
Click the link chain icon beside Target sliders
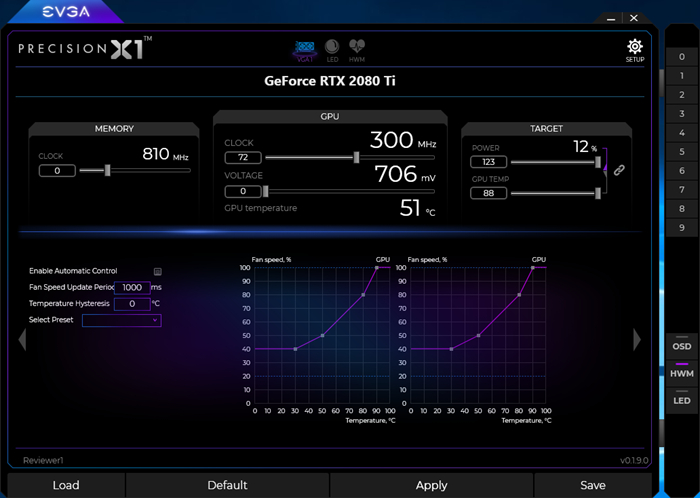(x=619, y=170)
